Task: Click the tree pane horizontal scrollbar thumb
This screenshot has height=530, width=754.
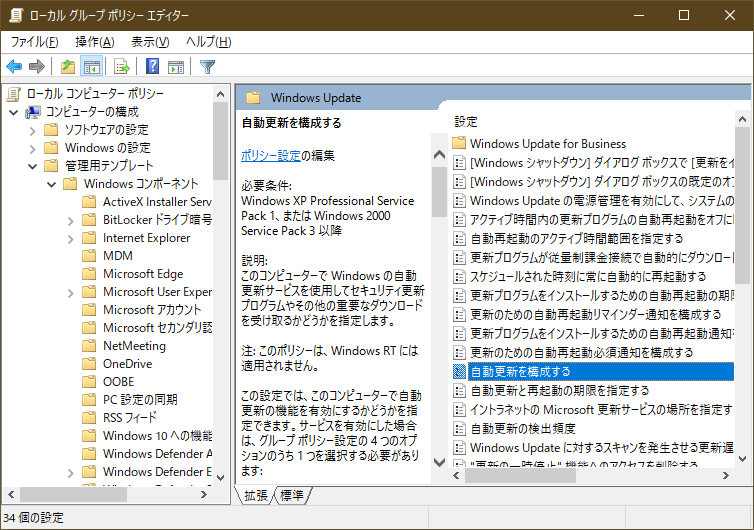Action: coord(74,494)
